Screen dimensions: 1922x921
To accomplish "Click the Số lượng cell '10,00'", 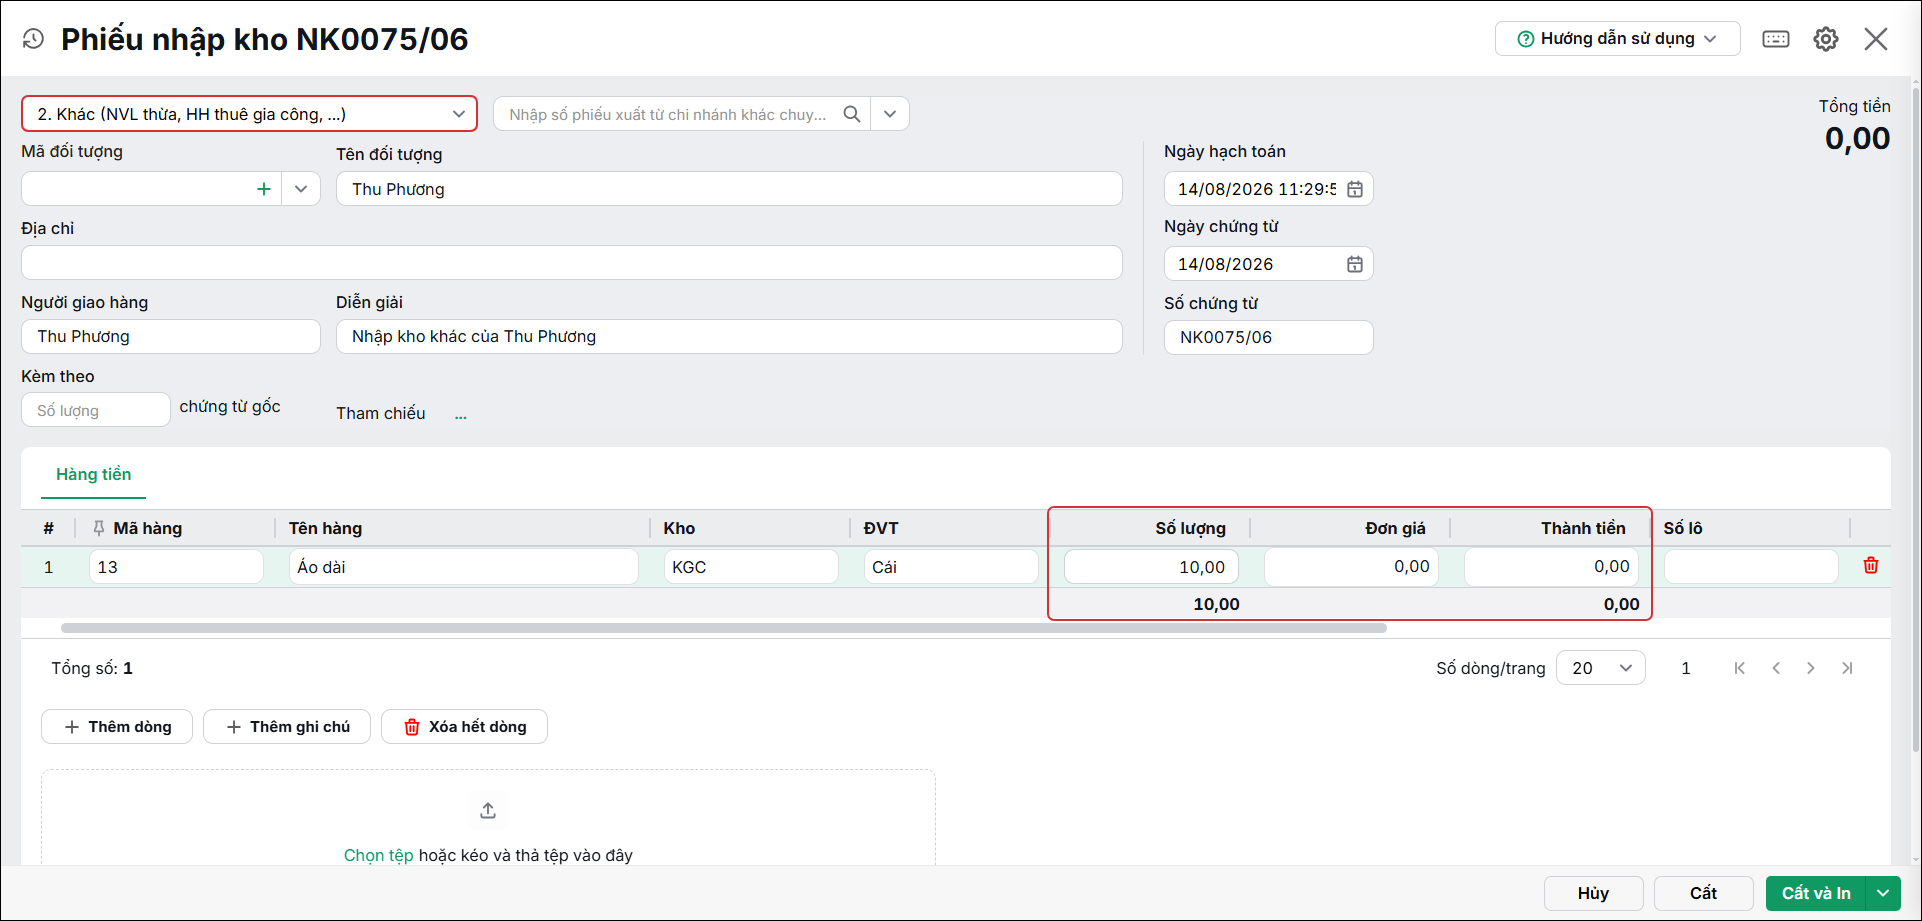I will click(x=1151, y=567).
